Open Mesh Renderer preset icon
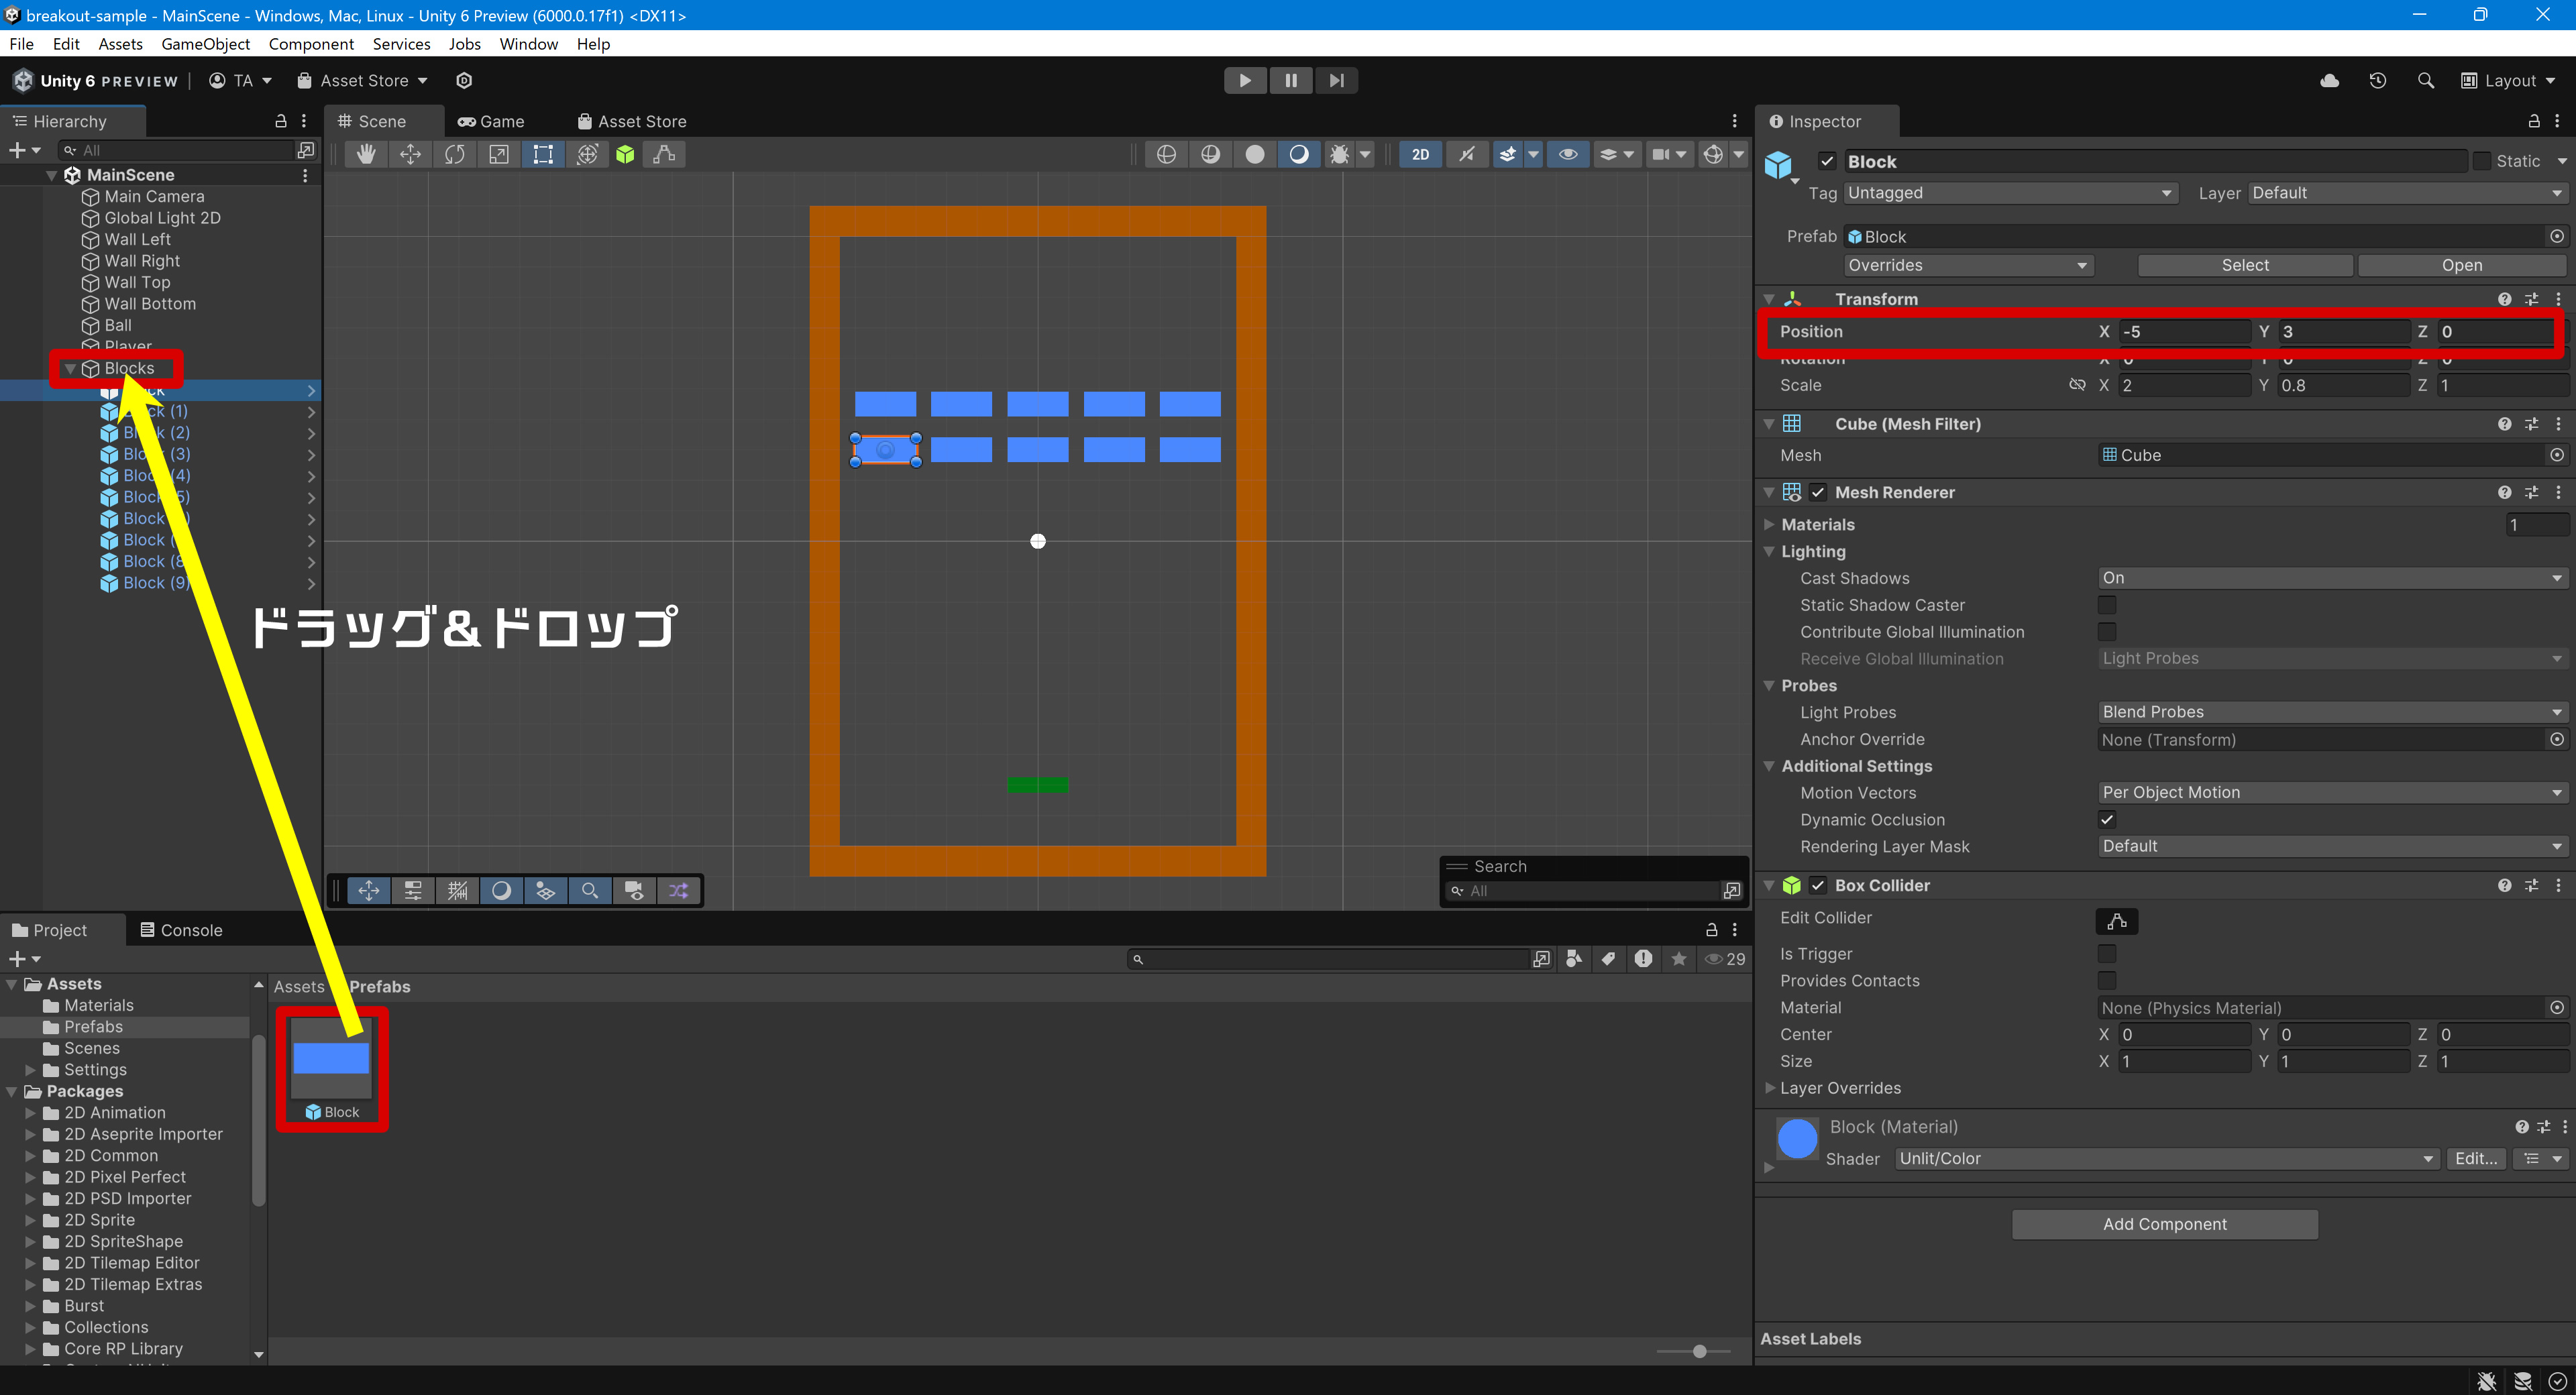 (2531, 492)
